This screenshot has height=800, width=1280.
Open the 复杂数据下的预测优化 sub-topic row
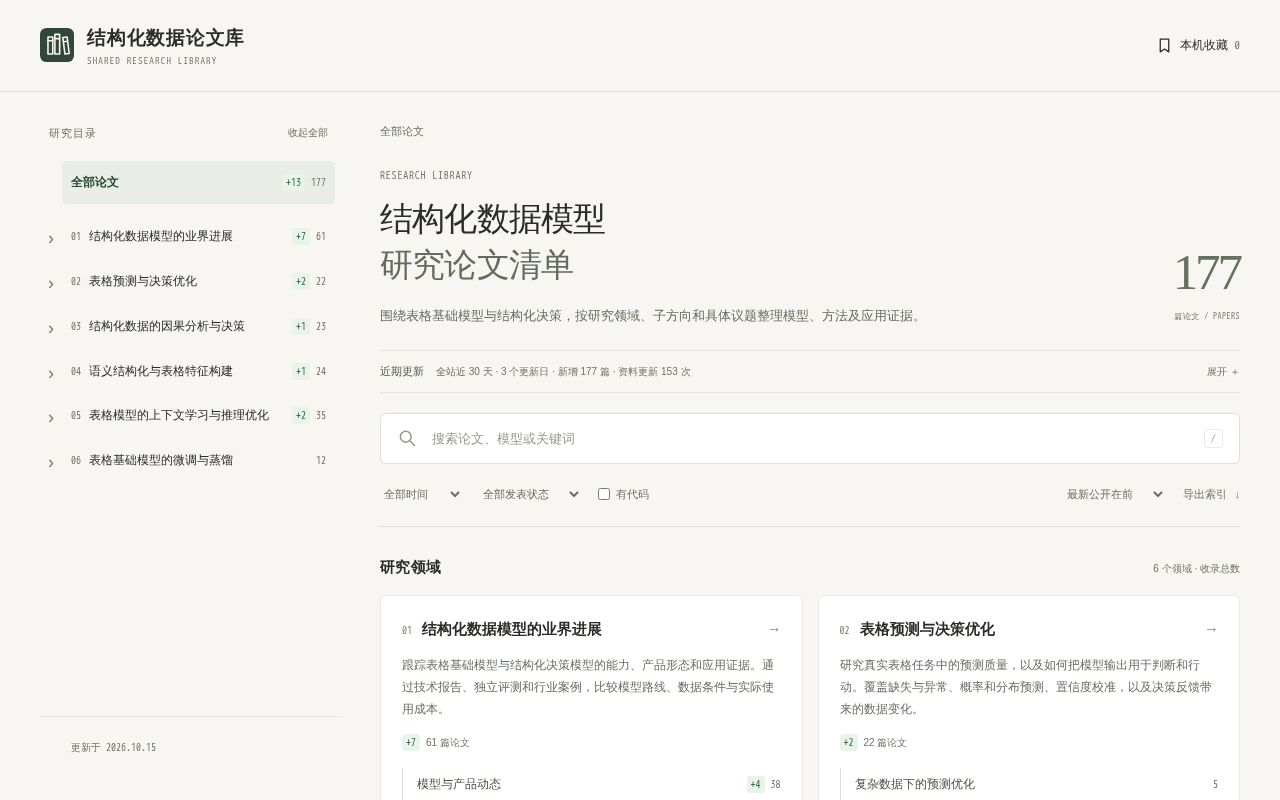1036,784
